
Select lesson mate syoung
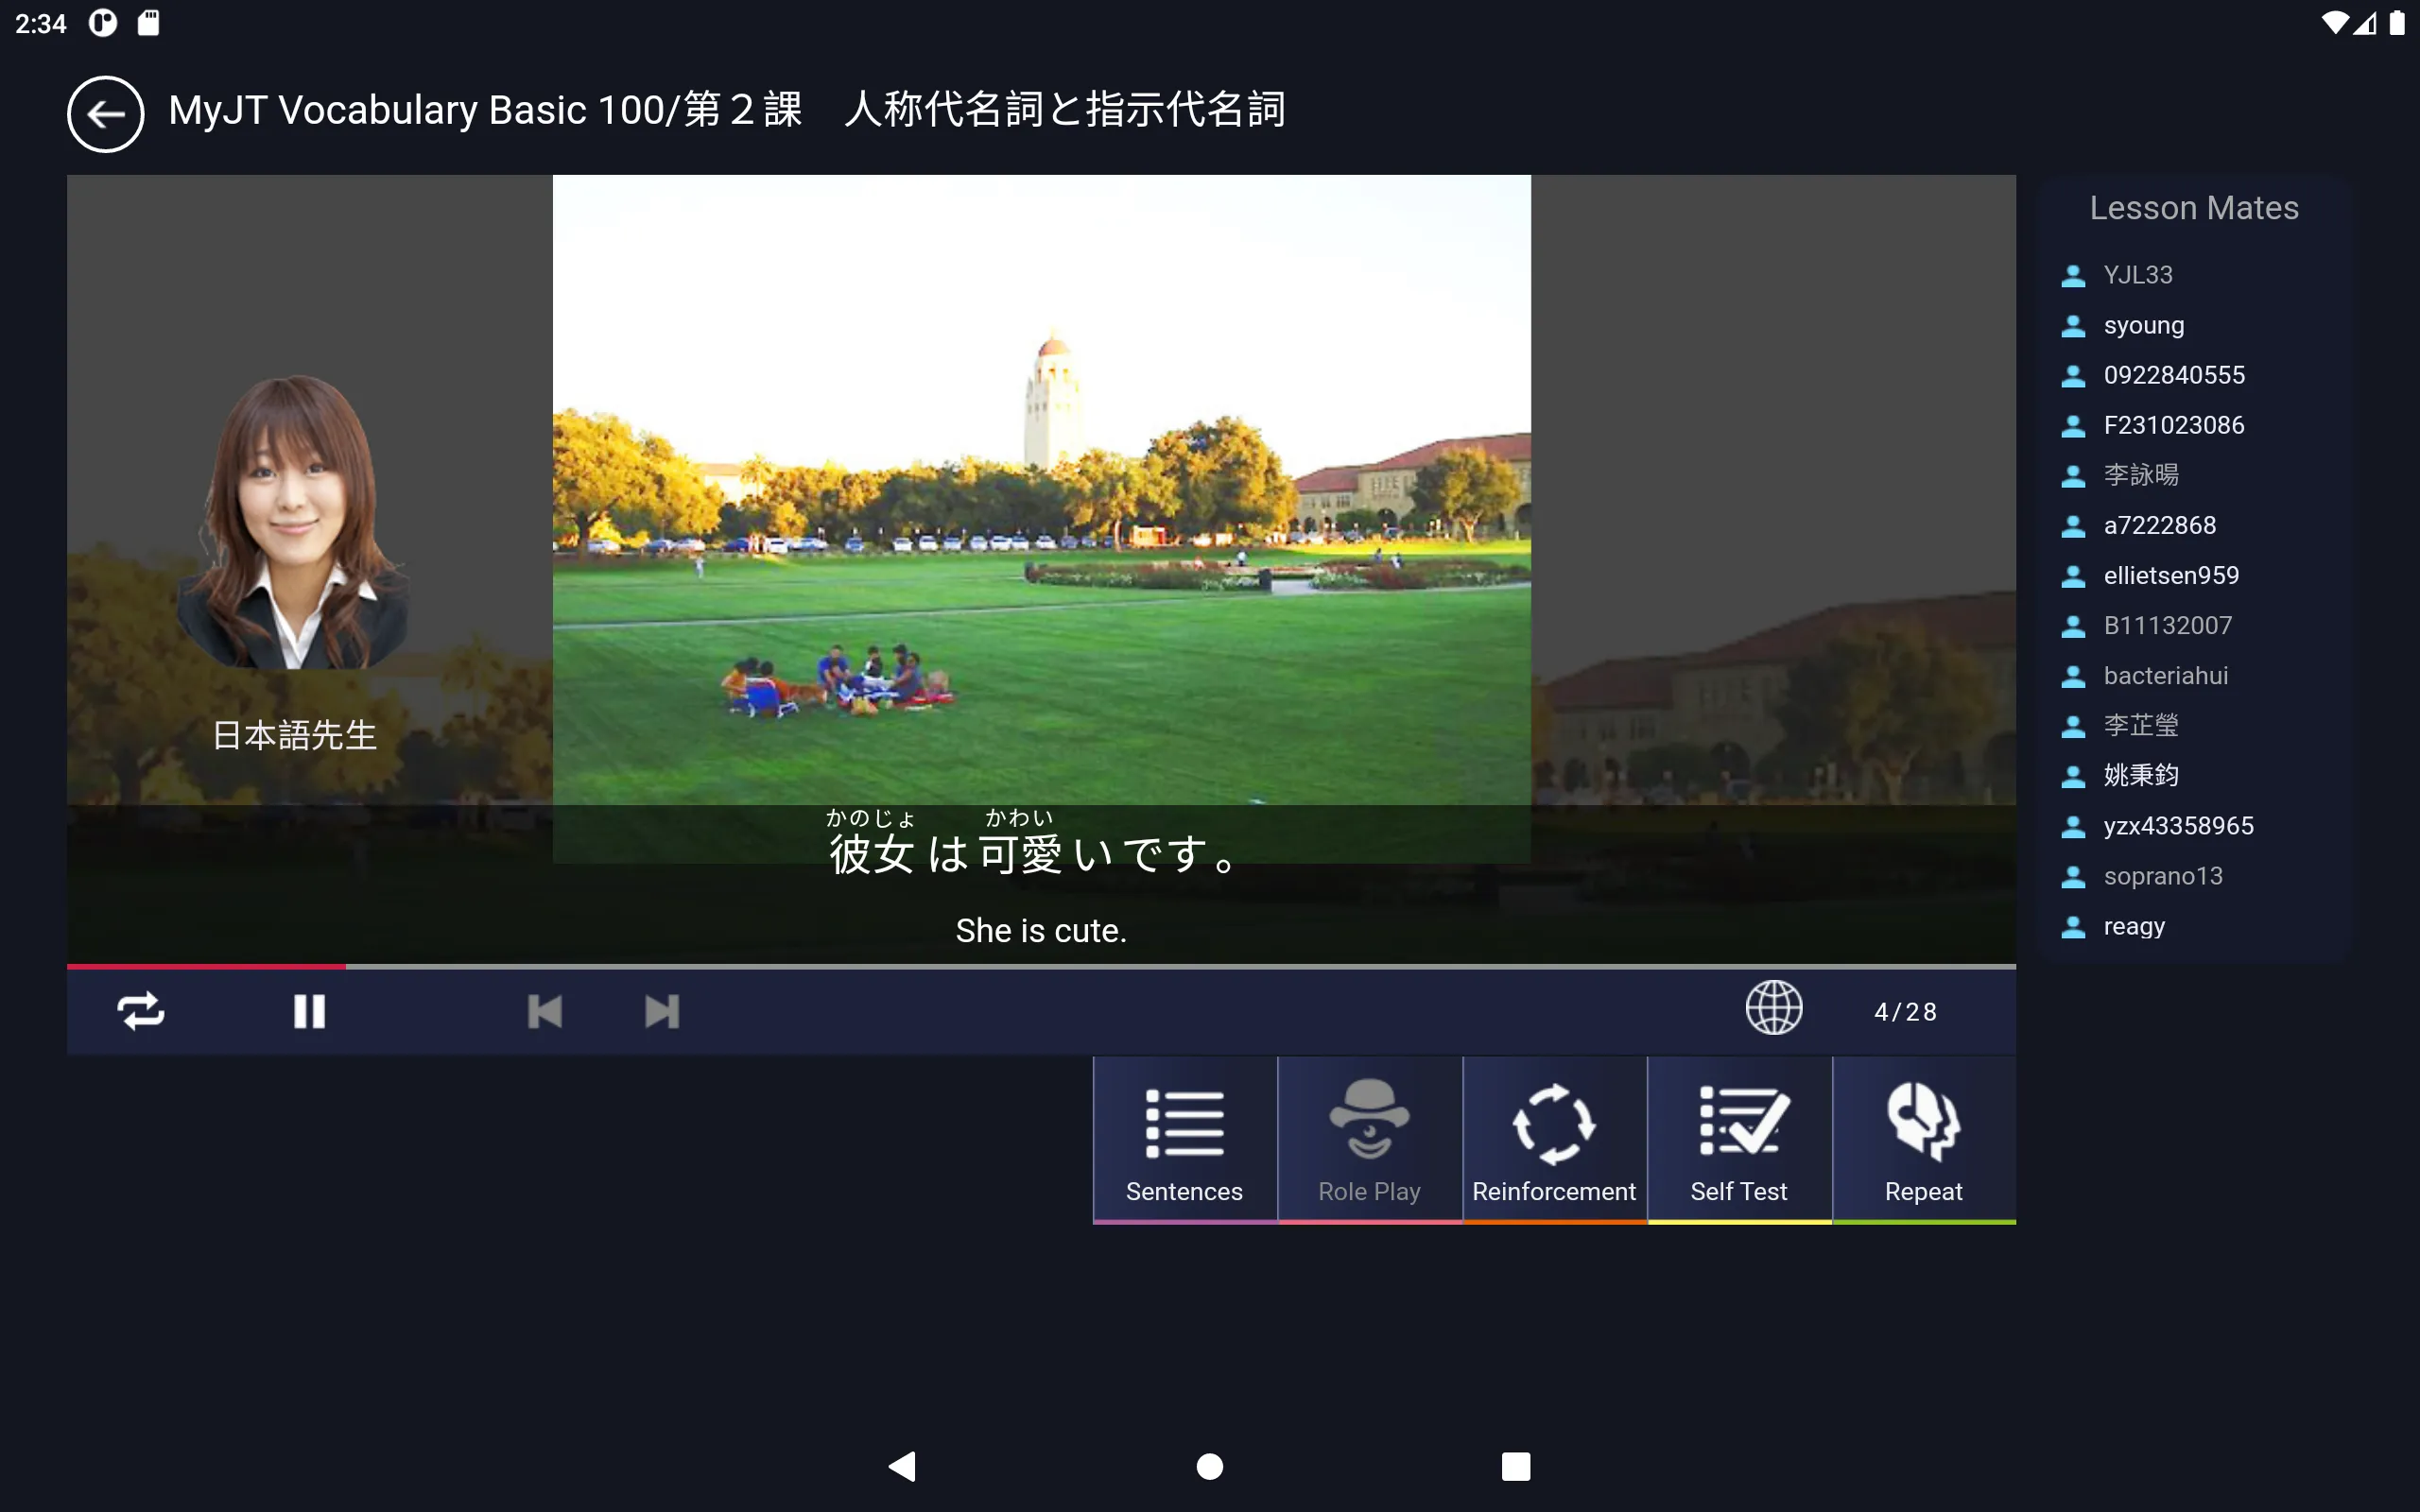[2145, 324]
